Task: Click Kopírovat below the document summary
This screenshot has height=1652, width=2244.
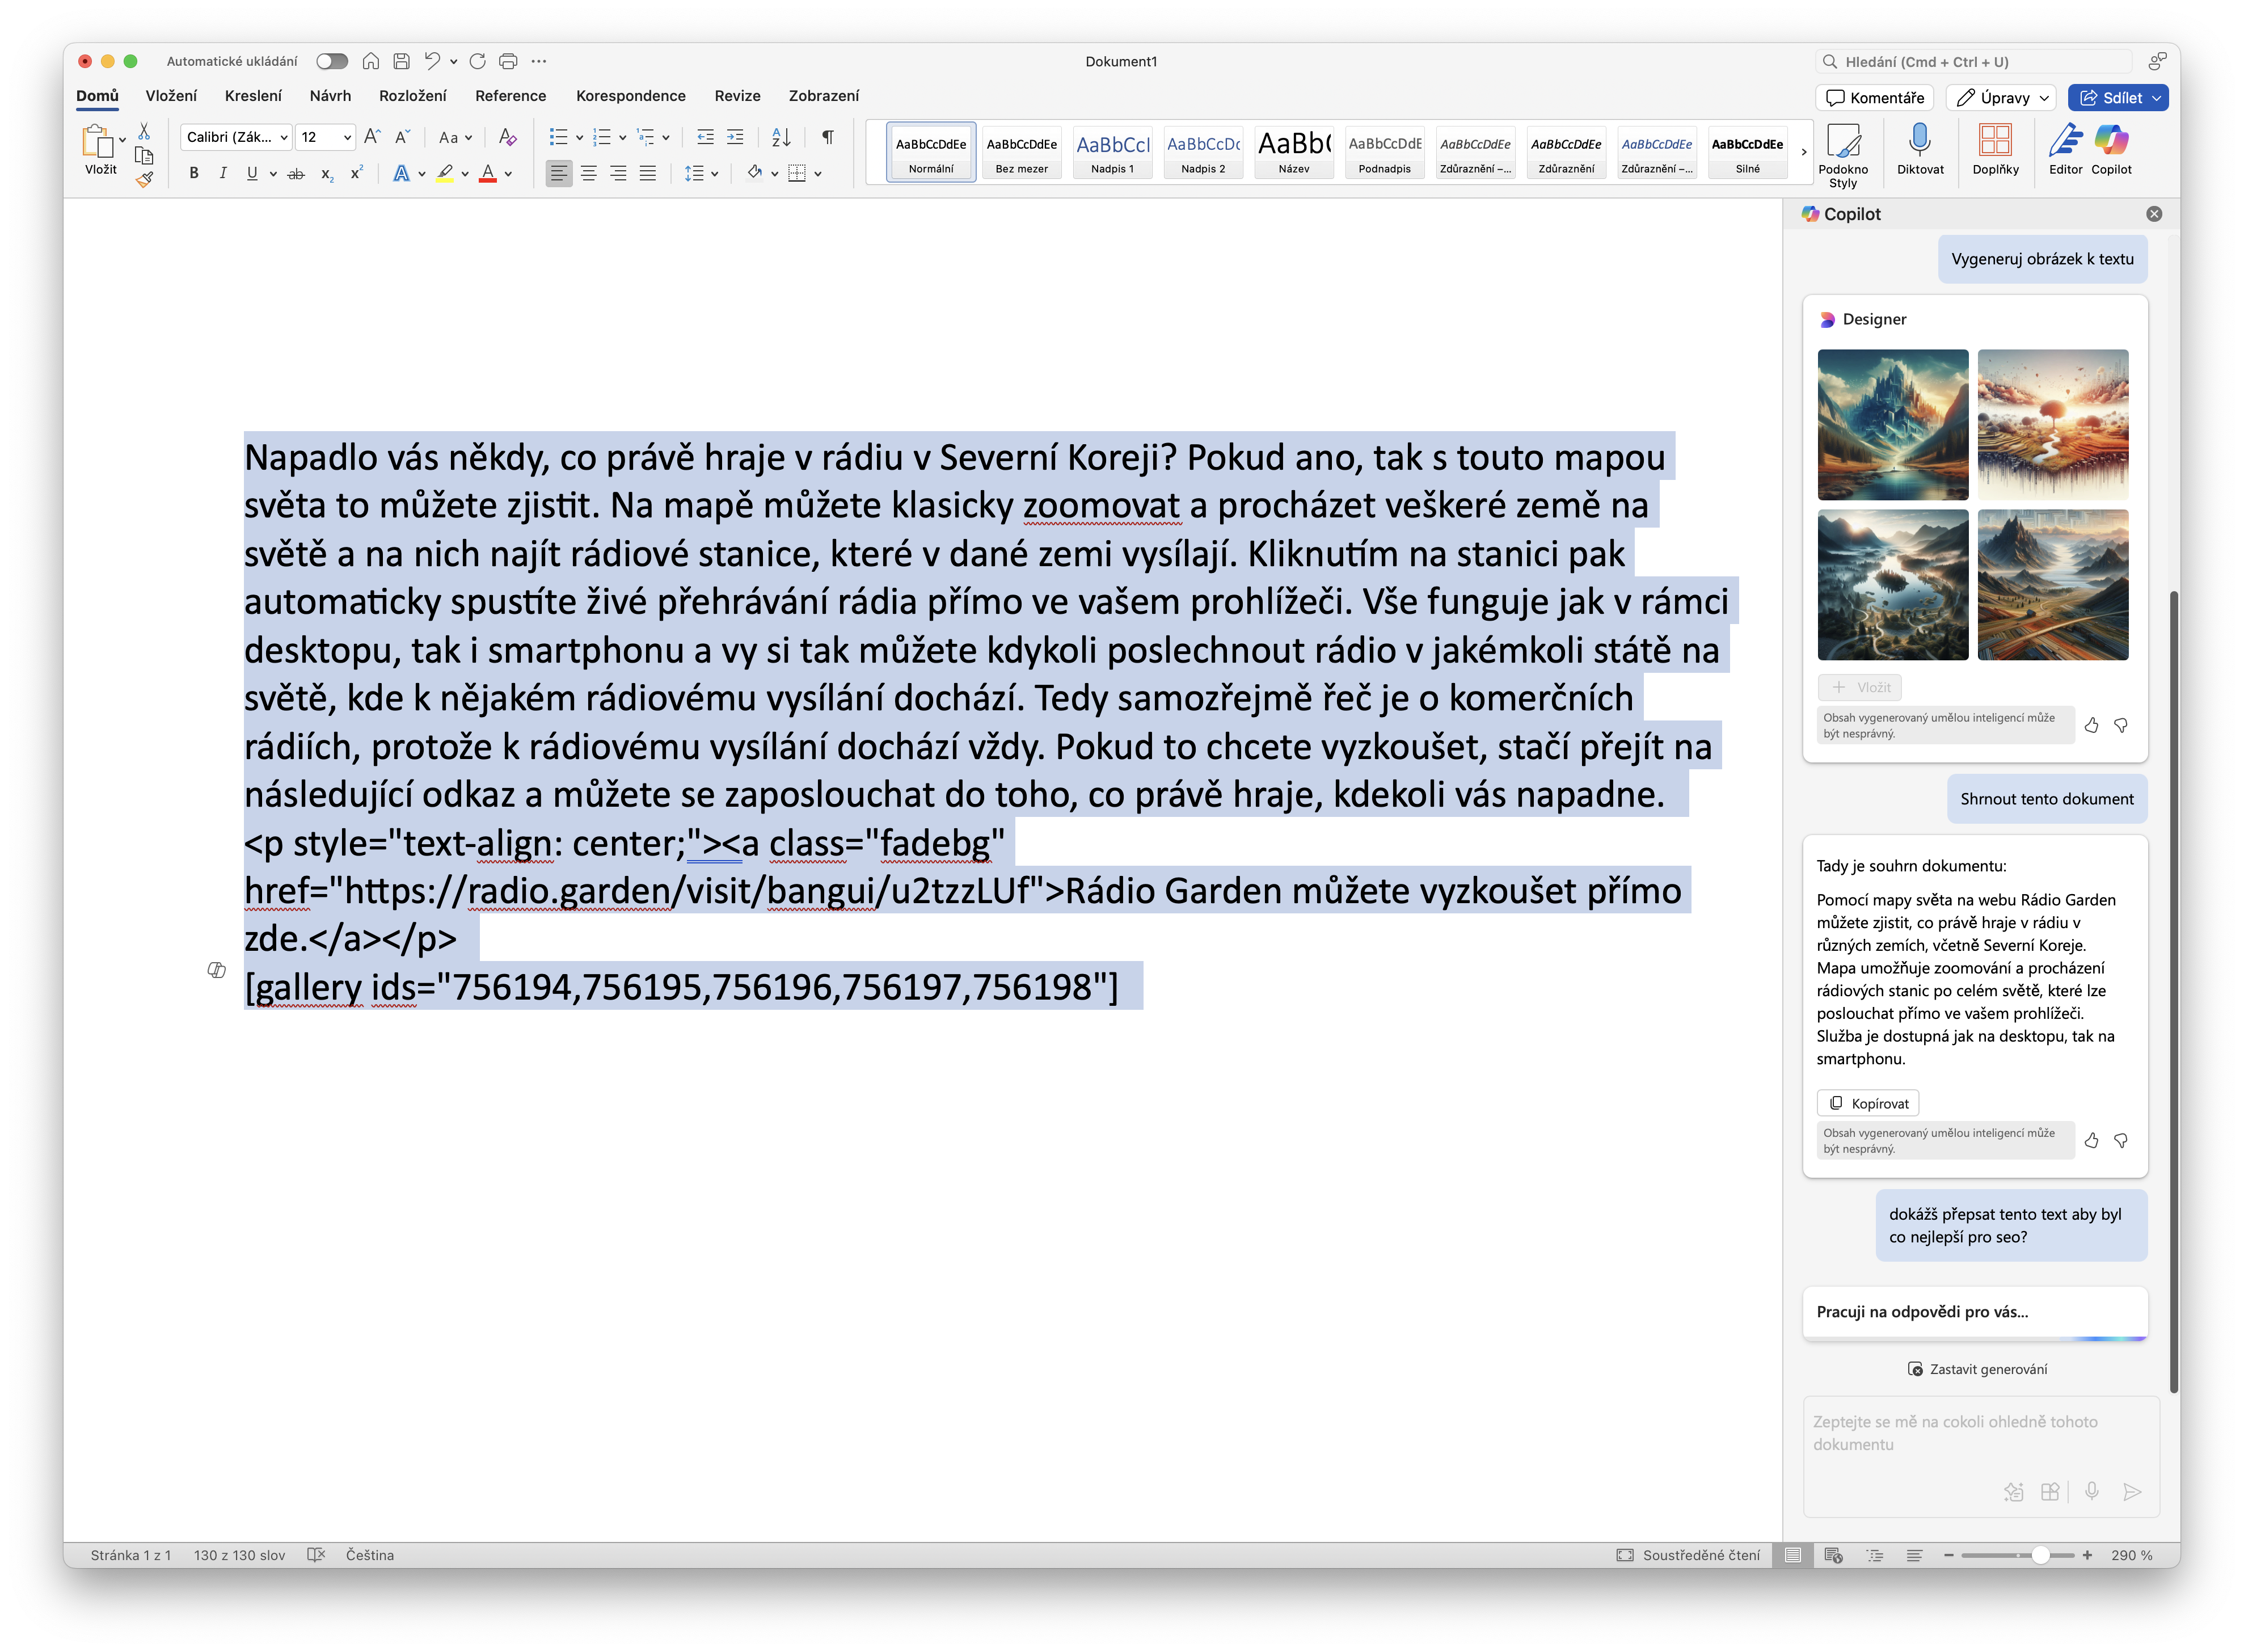Action: pos(1868,1102)
